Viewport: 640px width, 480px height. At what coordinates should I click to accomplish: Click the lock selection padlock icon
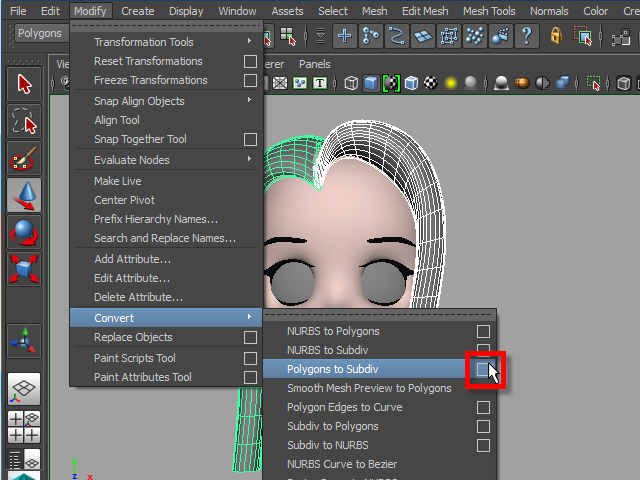556,37
